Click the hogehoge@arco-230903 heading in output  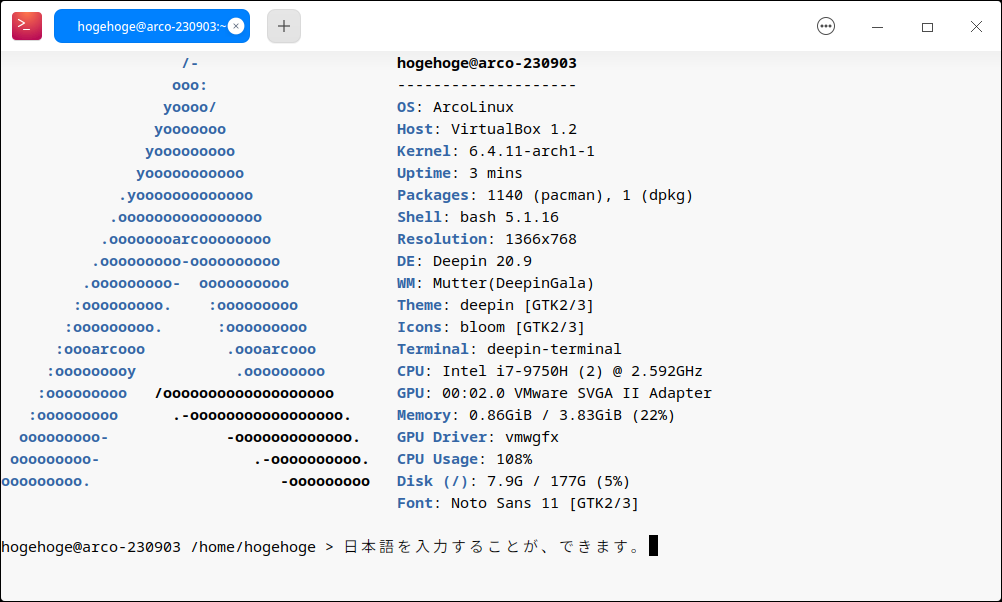[x=487, y=63]
